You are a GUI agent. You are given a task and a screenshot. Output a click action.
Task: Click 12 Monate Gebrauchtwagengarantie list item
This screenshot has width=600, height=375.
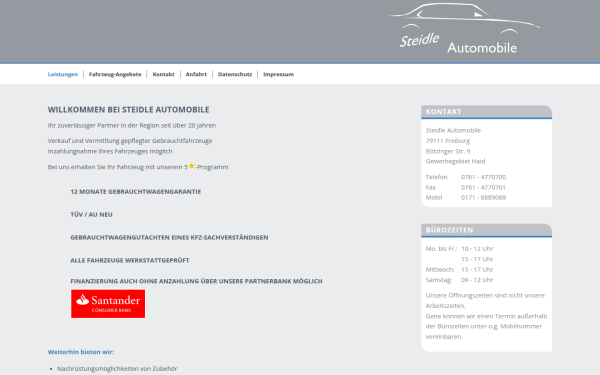click(135, 191)
